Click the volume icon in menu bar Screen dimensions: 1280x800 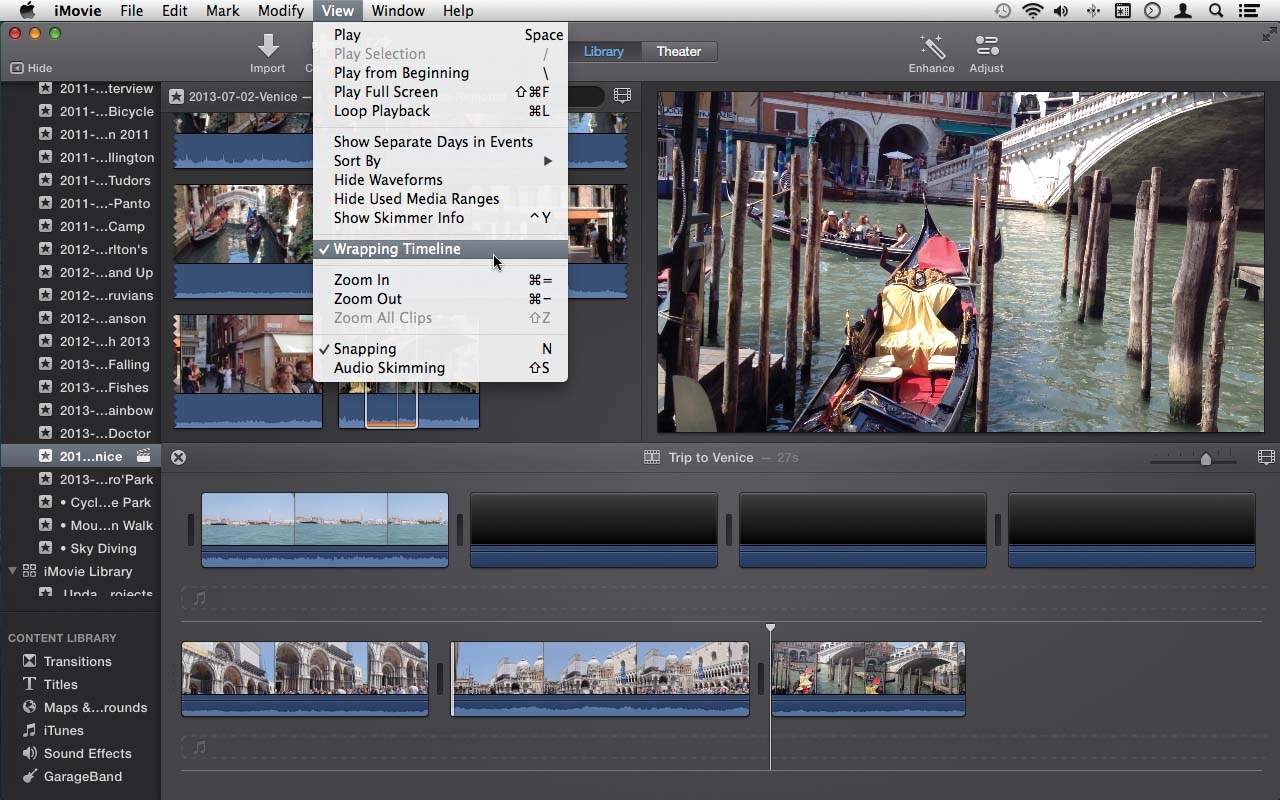pyautogui.click(x=1061, y=11)
